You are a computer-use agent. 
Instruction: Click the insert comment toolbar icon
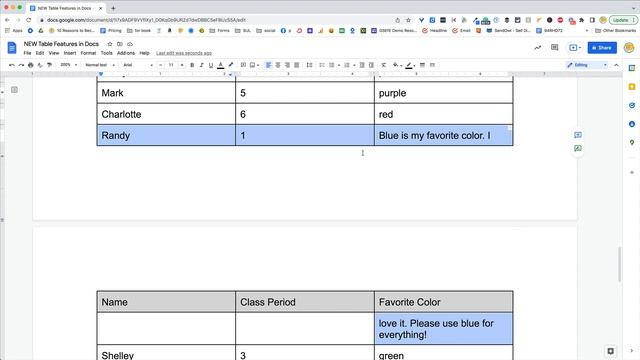pyautogui.click(x=243, y=65)
